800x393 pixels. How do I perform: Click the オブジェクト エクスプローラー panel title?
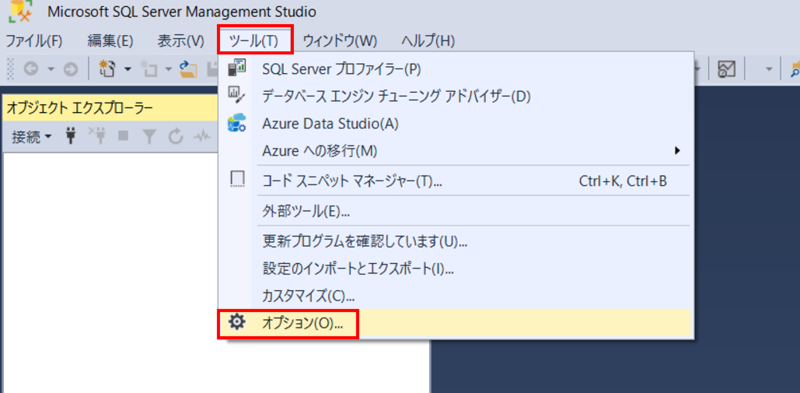click(x=79, y=108)
